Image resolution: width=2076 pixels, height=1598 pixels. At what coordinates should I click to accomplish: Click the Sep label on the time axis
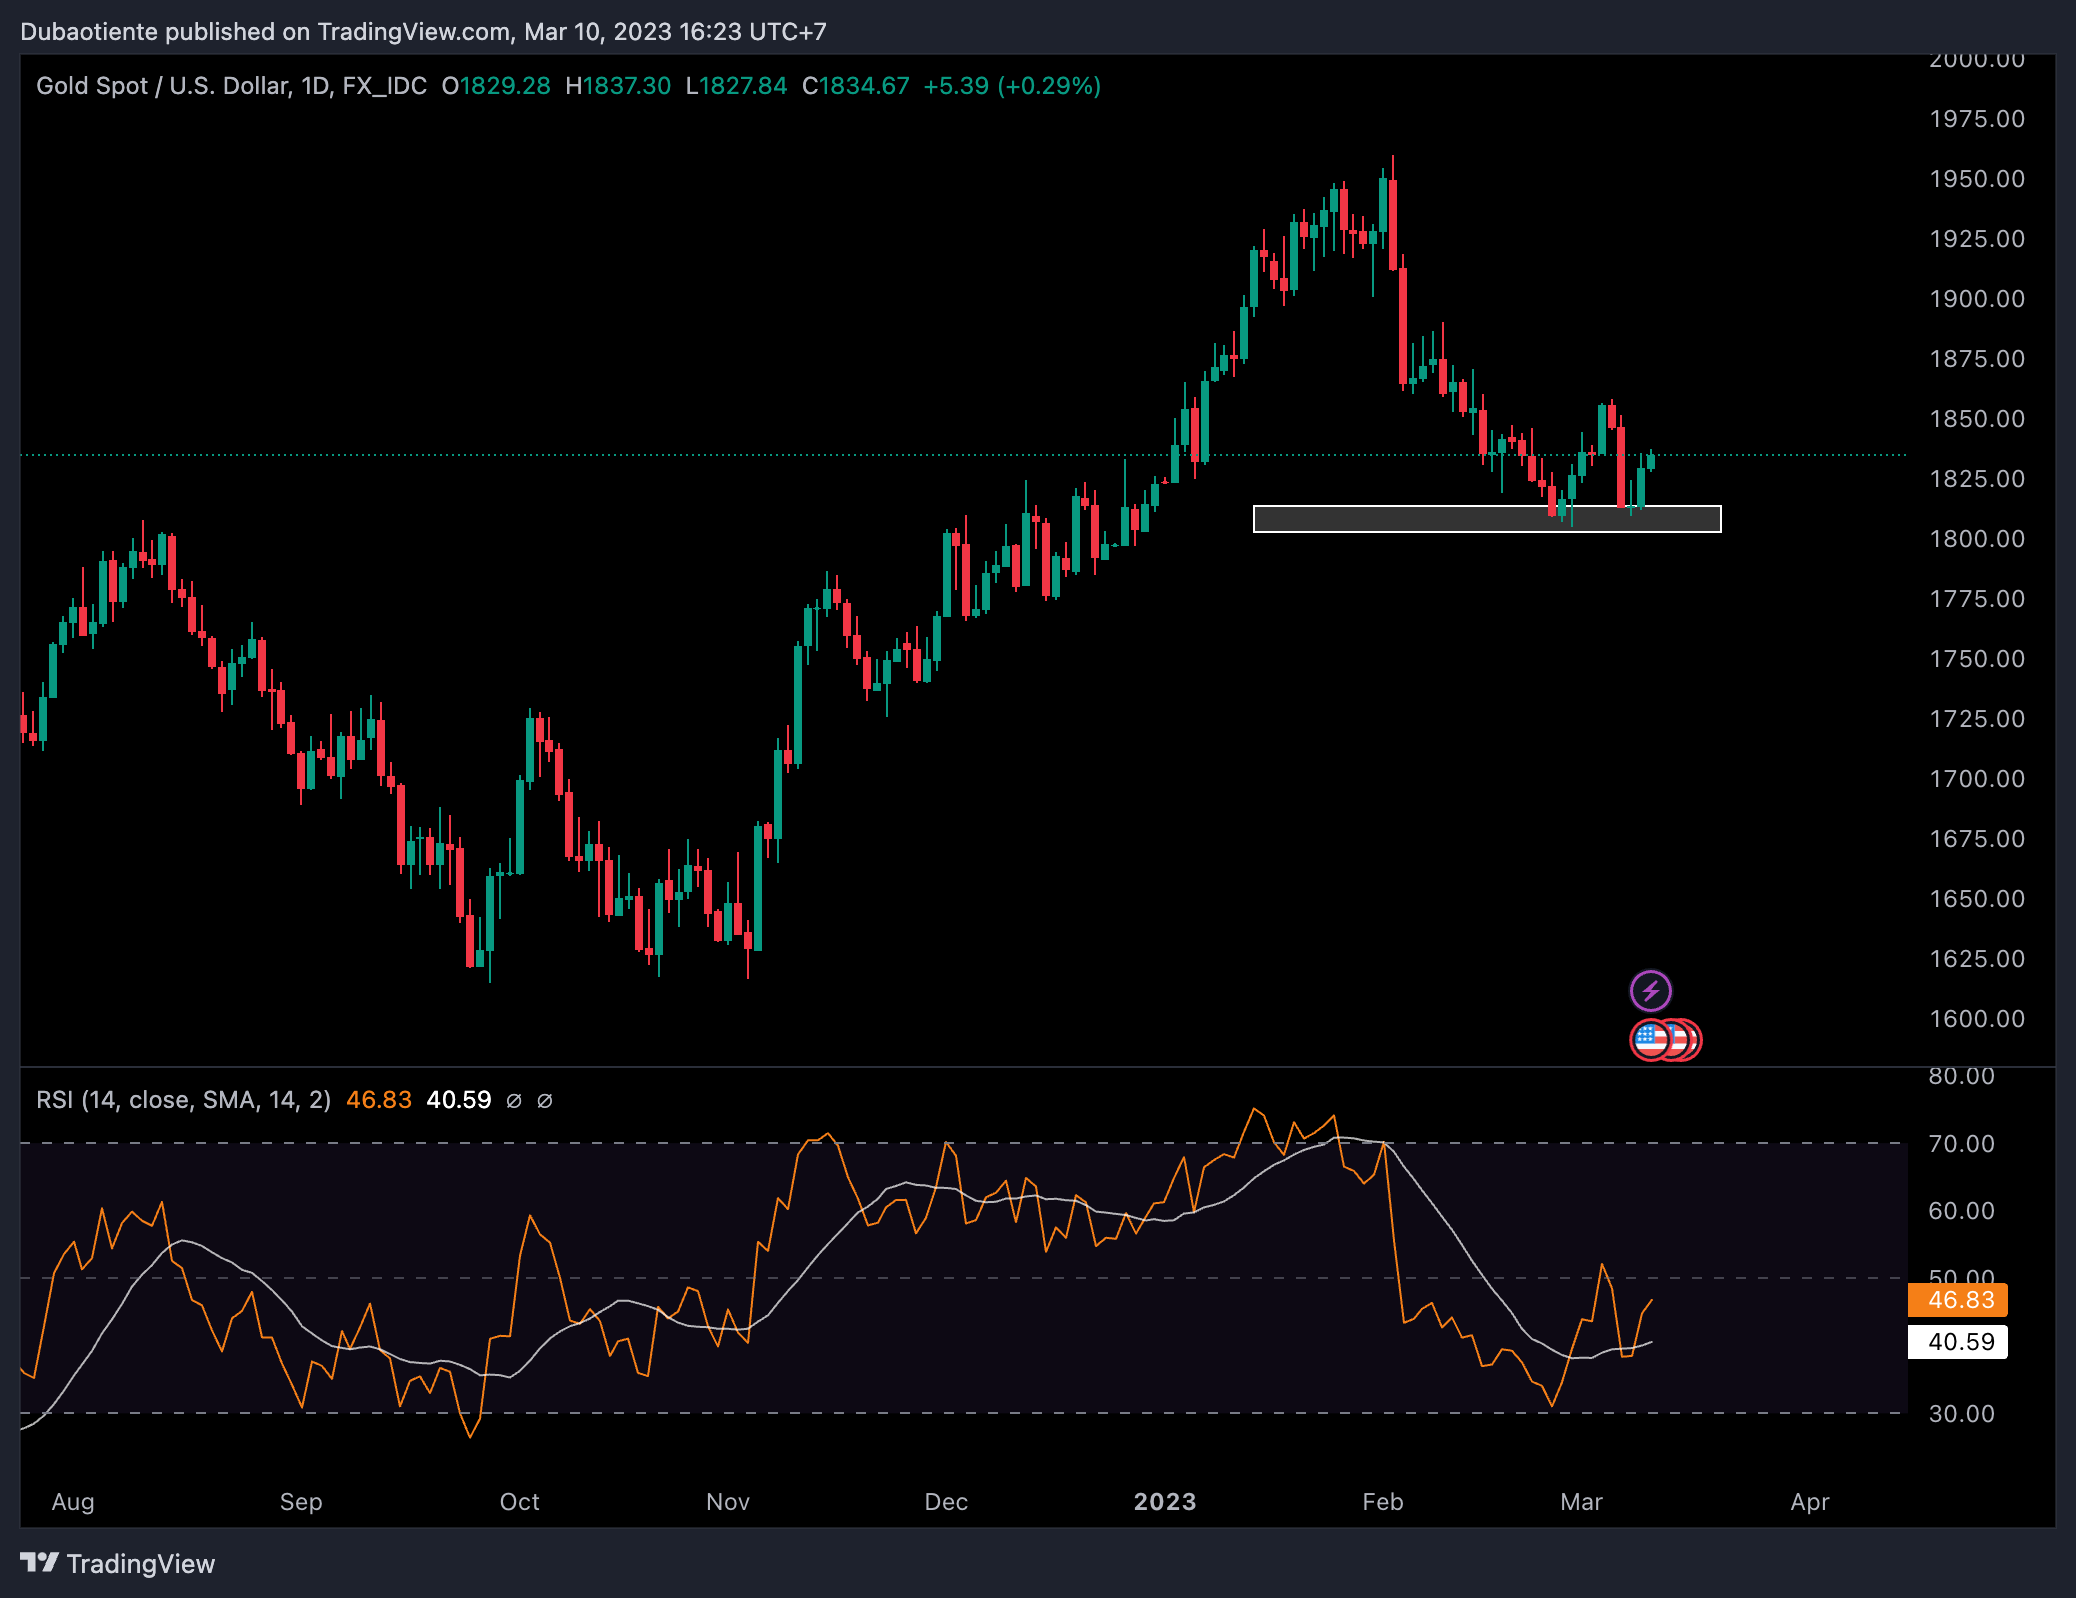coord(301,1502)
